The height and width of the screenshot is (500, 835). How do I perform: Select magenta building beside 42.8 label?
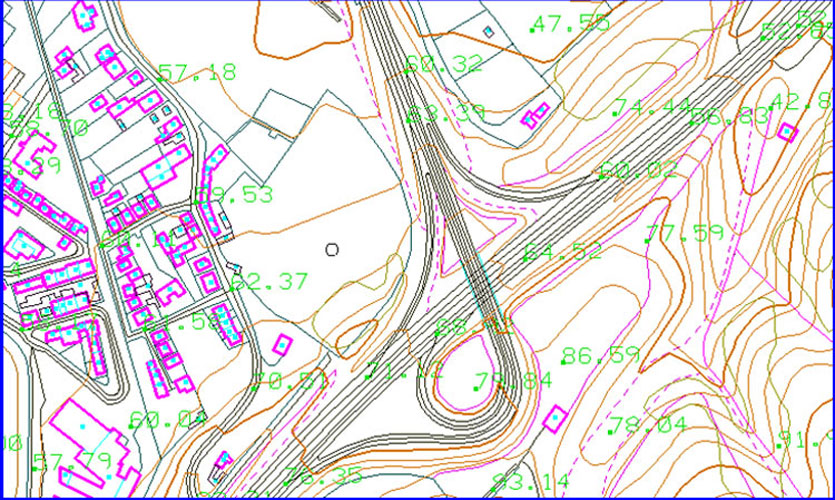coord(787,131)
